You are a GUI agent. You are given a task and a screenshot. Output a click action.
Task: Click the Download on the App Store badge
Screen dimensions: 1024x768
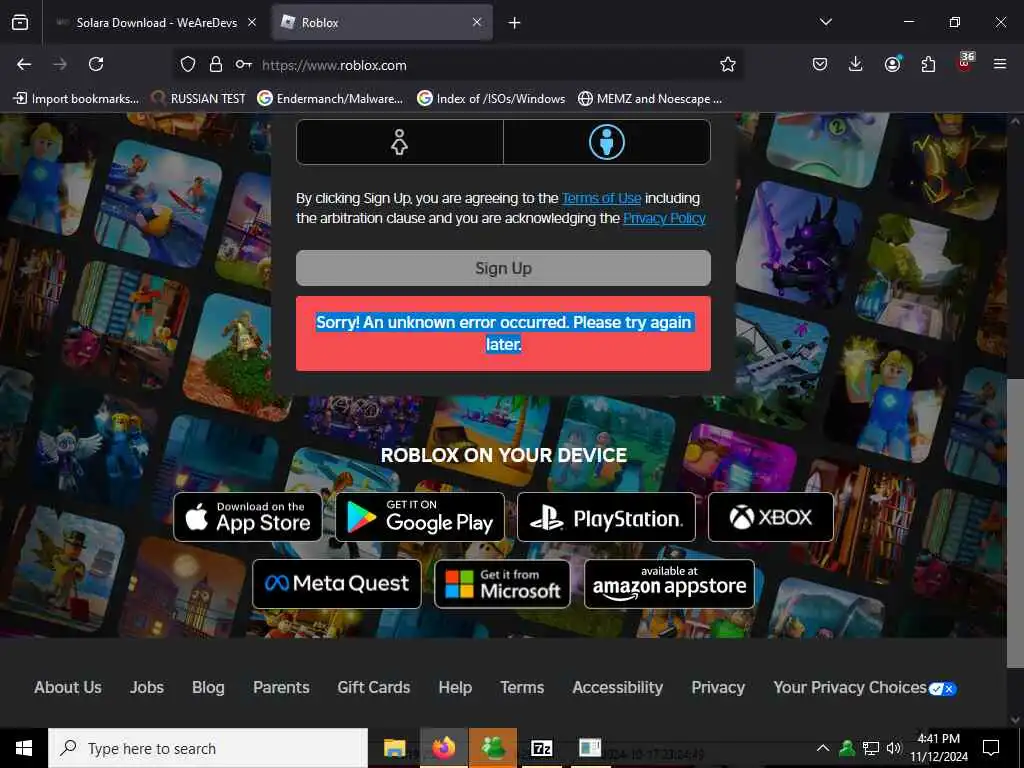tap(248, 517)
